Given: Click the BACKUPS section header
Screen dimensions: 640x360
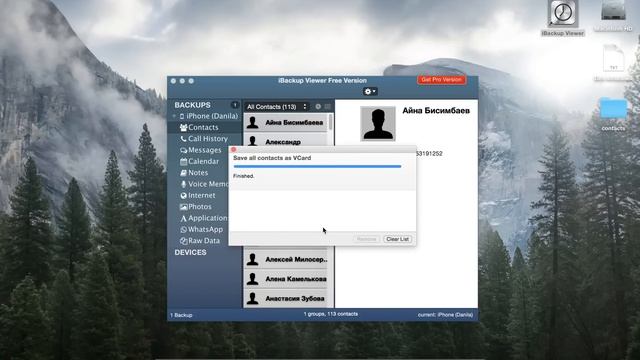Looking at the screenshot, I should (x=193, y=105).
